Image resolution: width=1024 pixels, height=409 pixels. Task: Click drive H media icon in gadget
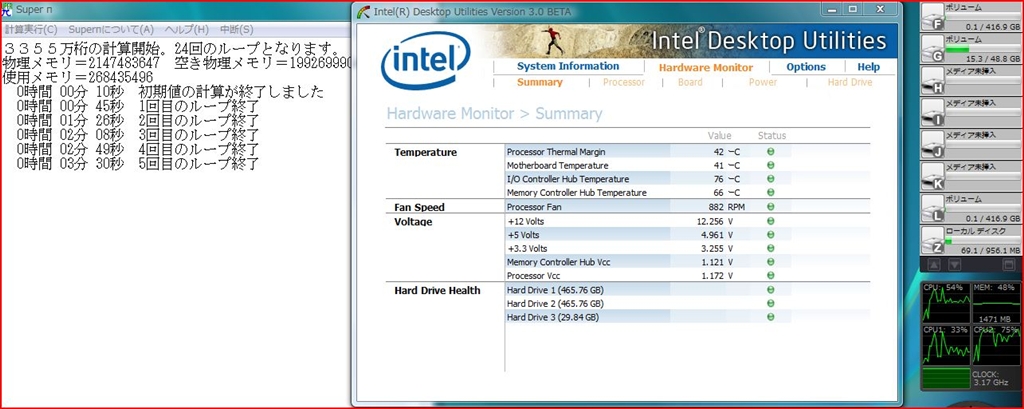933,81
